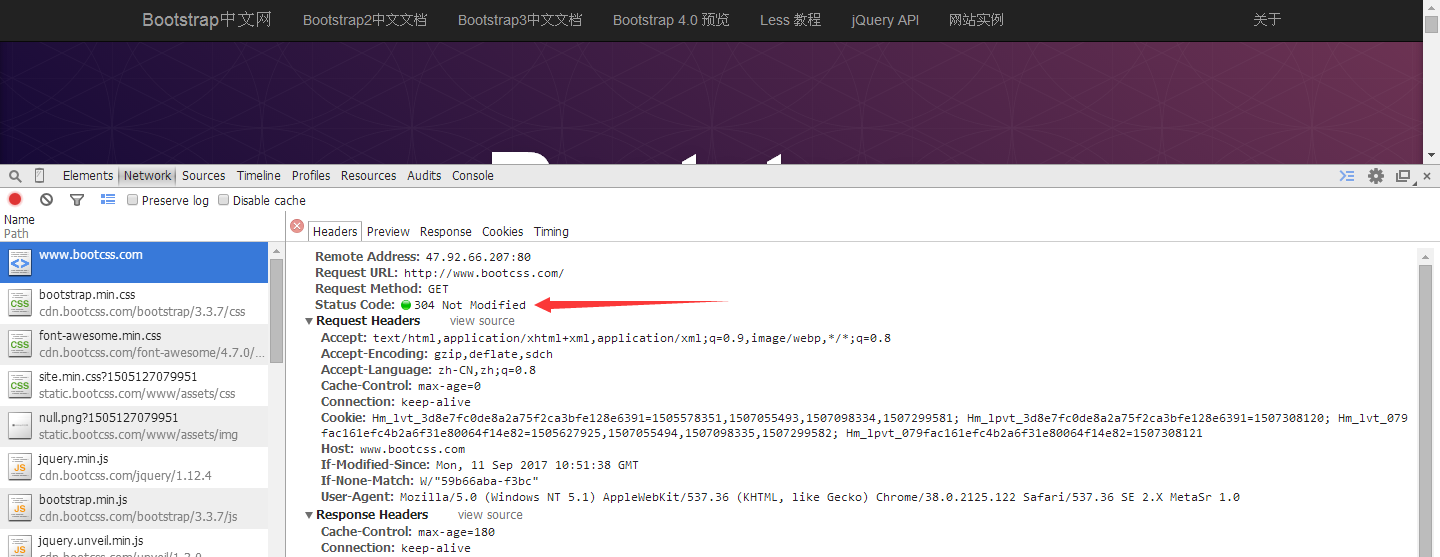Click the Bootstrap中文网 brand link
Viewport: 1440px width, 557px height.
click(x=207, y=20)
